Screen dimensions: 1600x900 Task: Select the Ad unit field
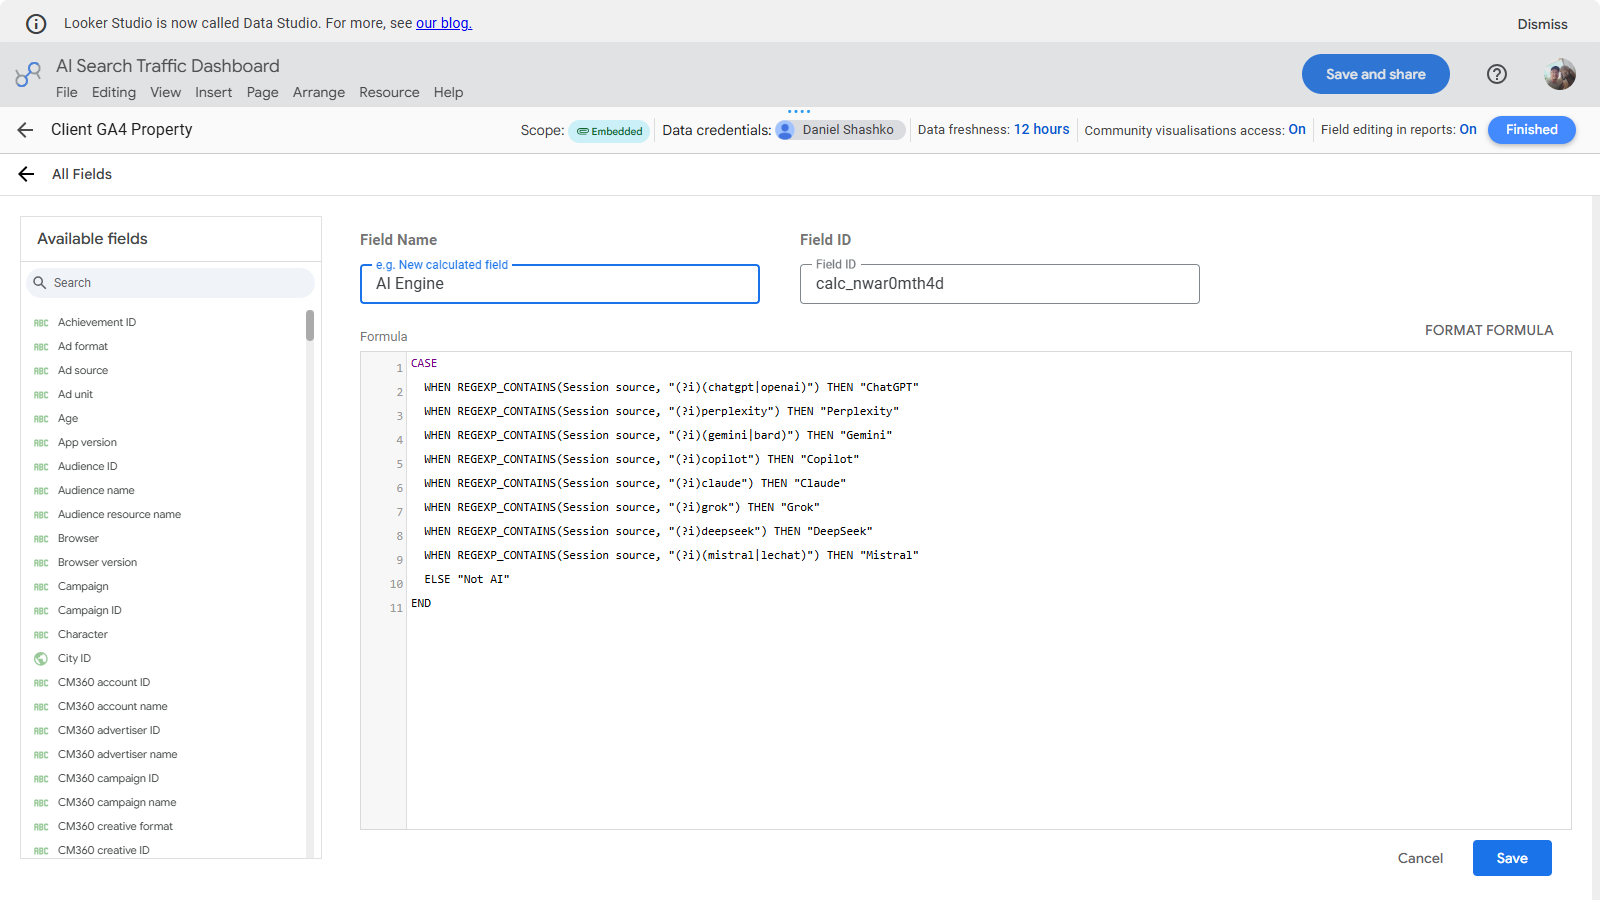click(75, 395)
